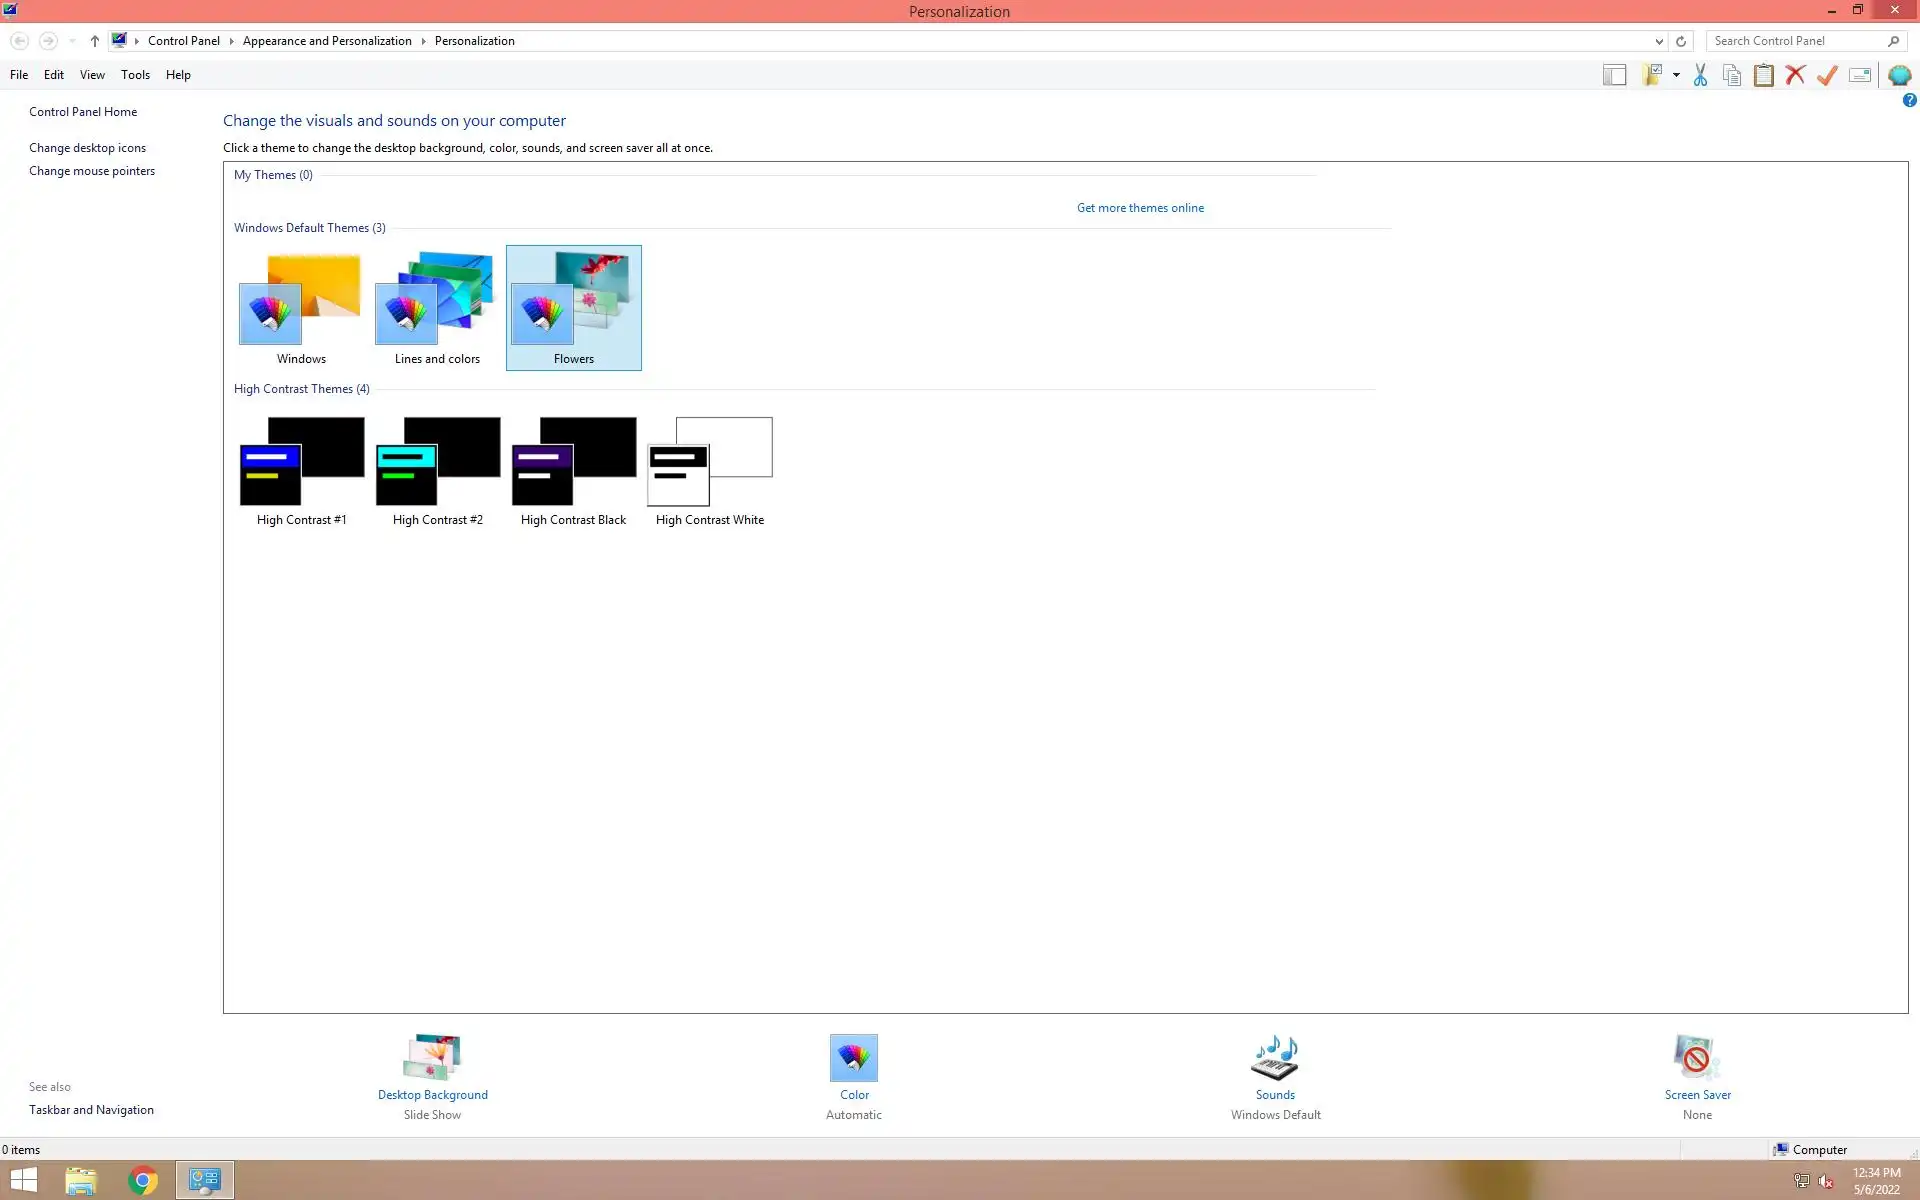The width and height of the screenshot is (1920, 1200).
Task: Expand the address bar history dropdown
Action: (x=1659, y=41)
